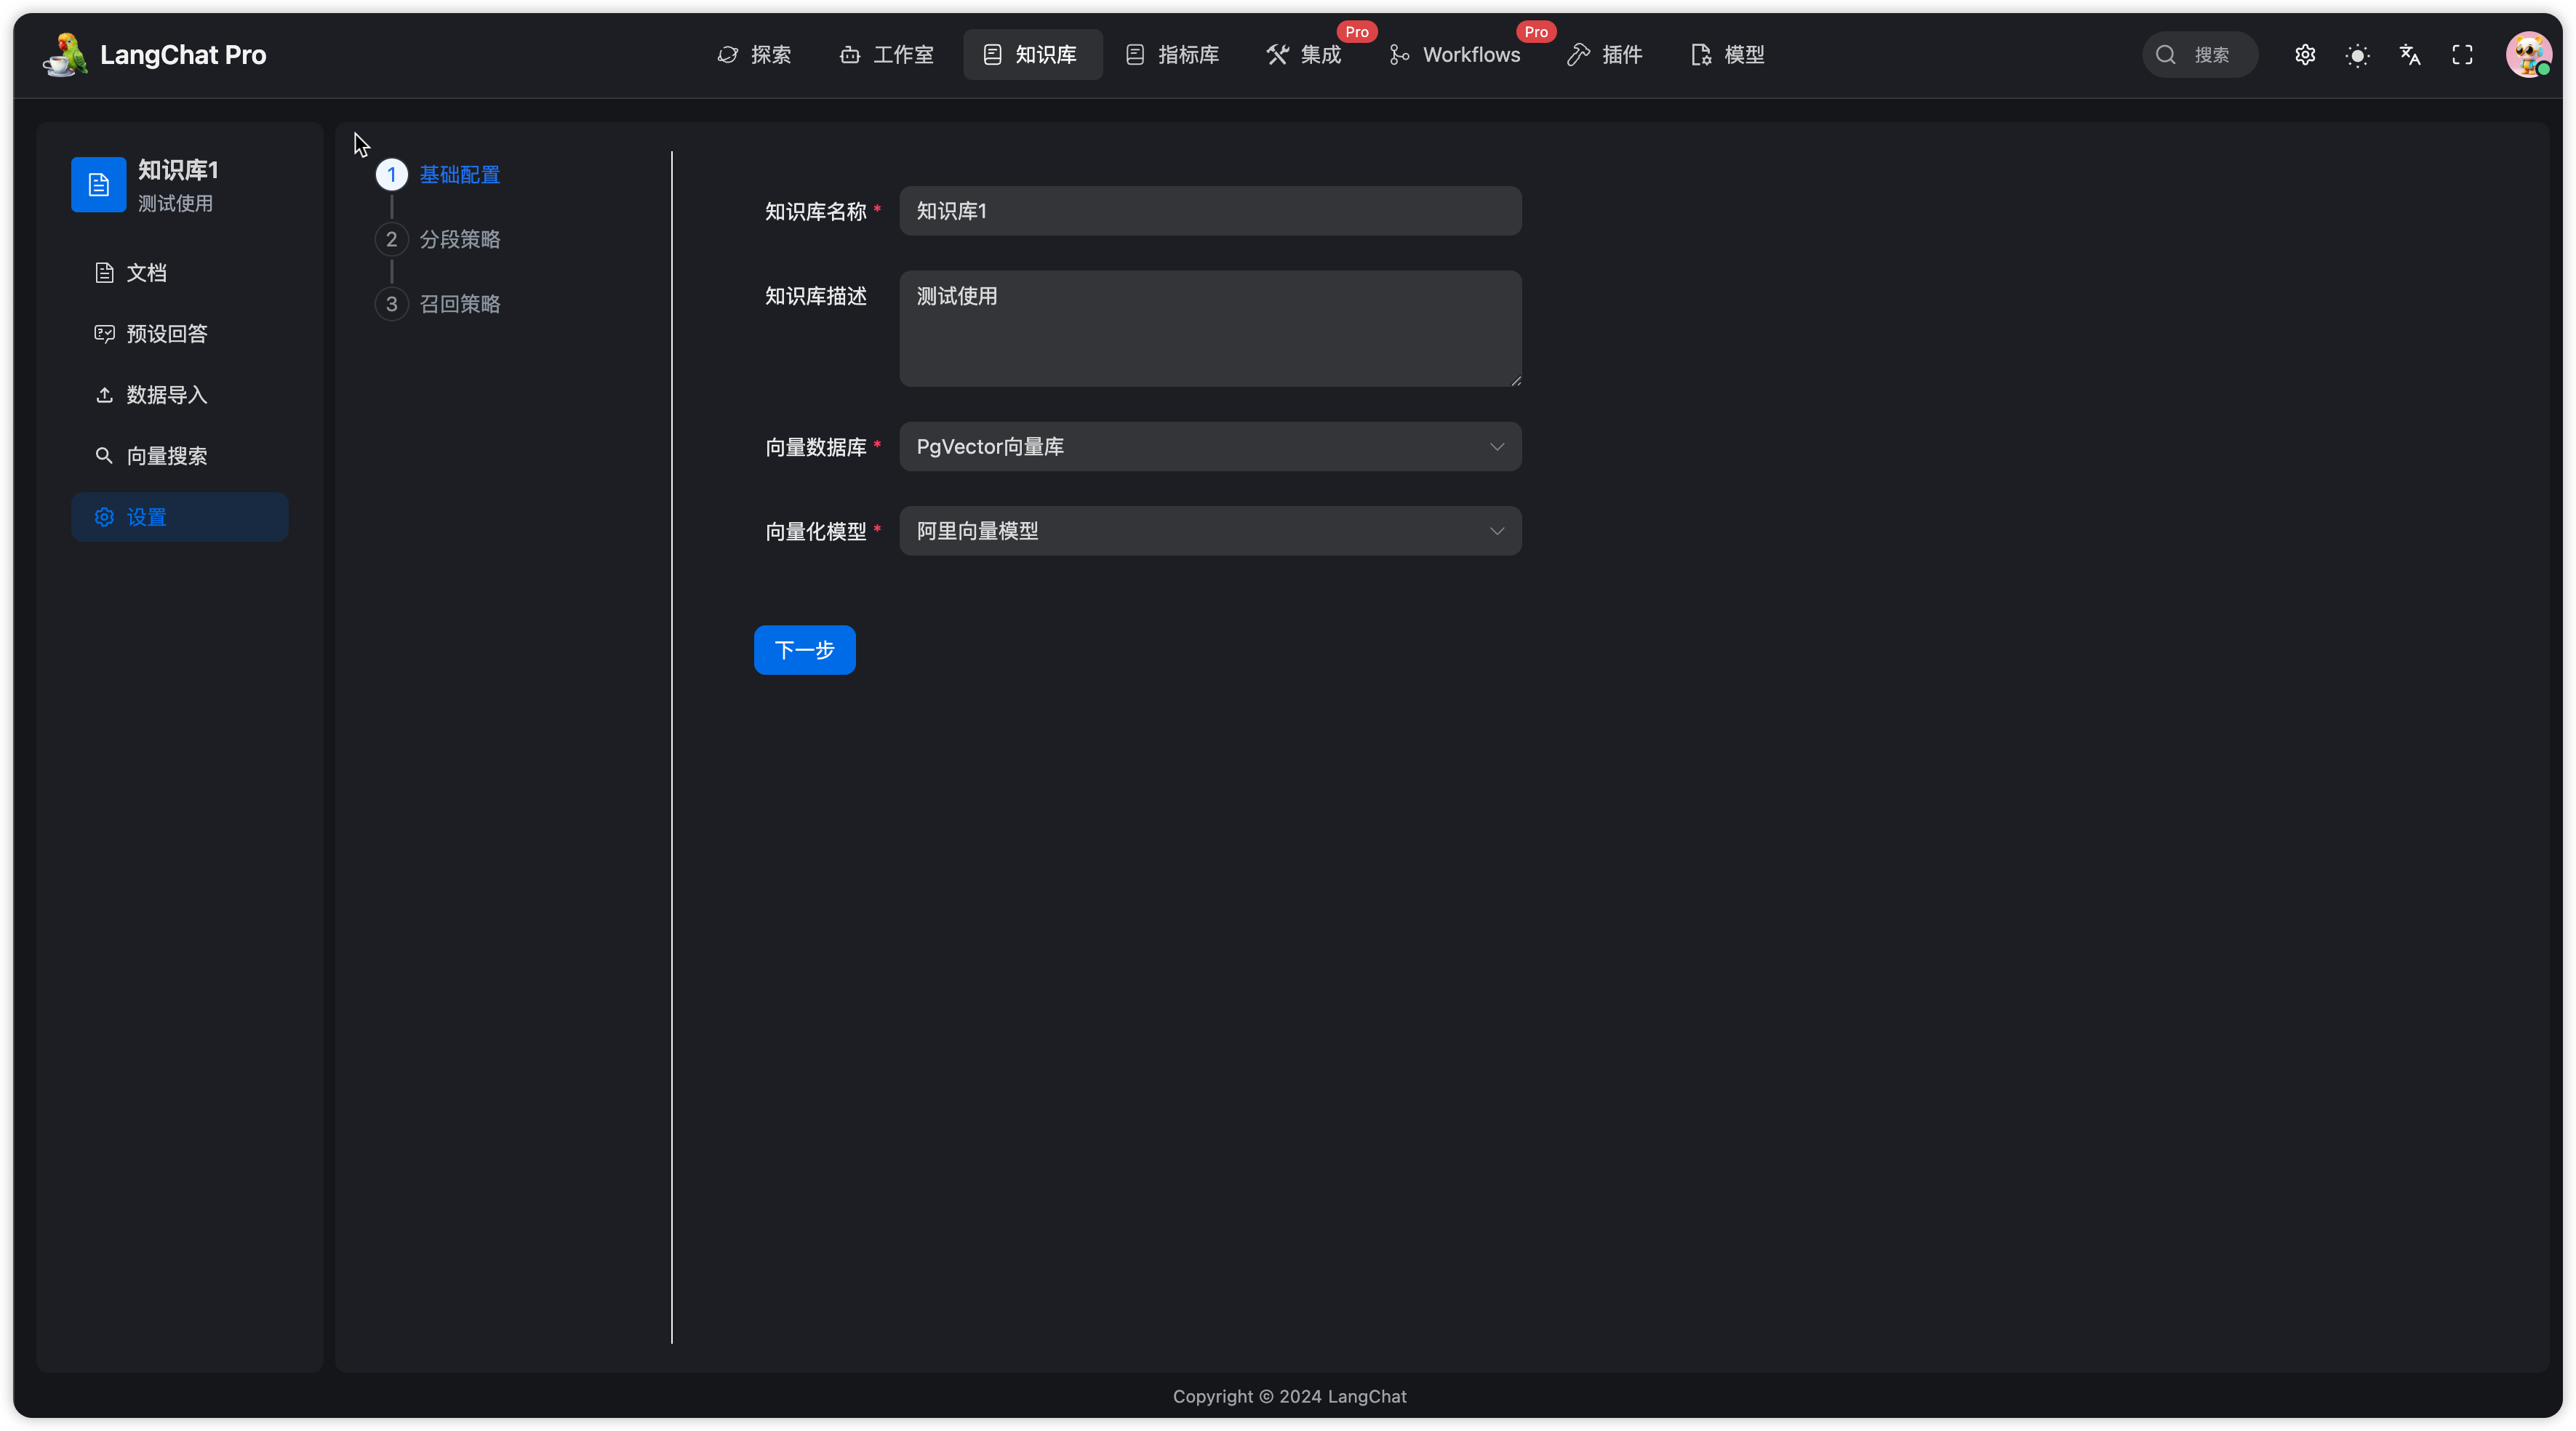Open the language translation switcher
The width and height of the screenshot is (2576, 1431).
(x=2410, y=55)
